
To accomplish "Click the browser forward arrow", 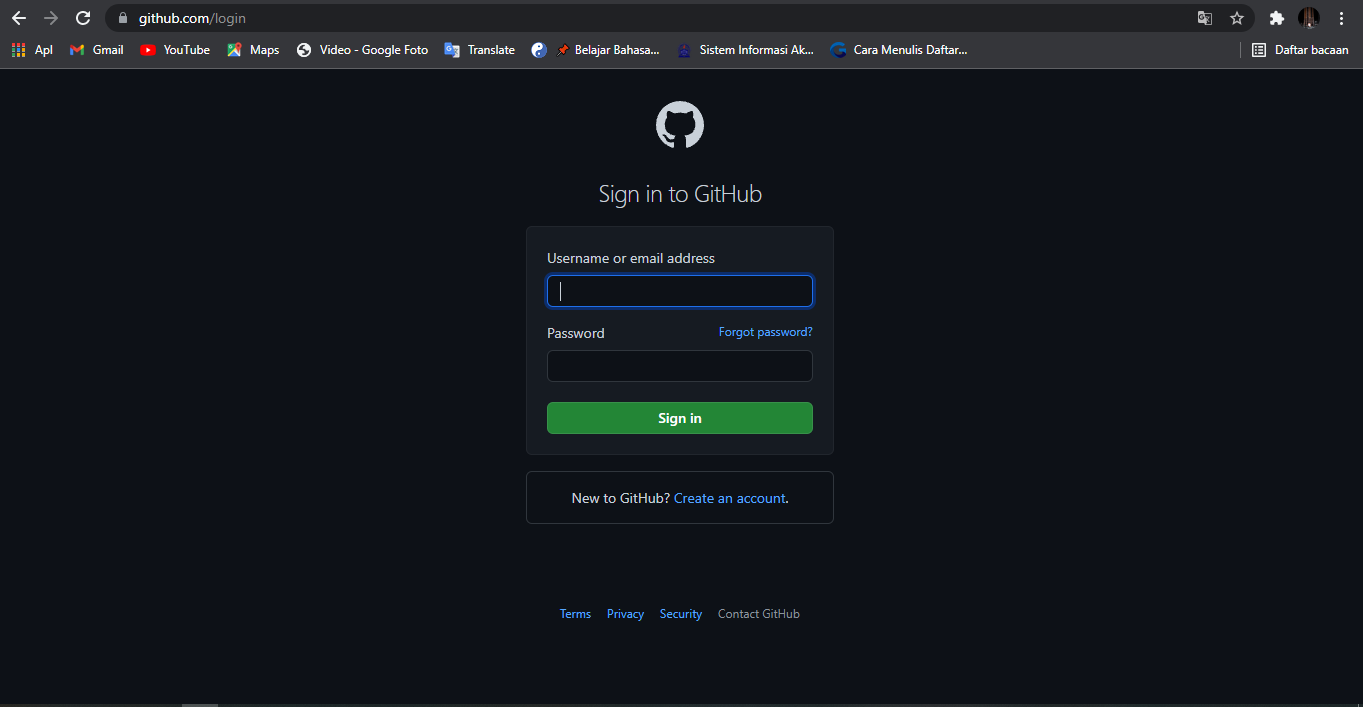I will point(51,18).
